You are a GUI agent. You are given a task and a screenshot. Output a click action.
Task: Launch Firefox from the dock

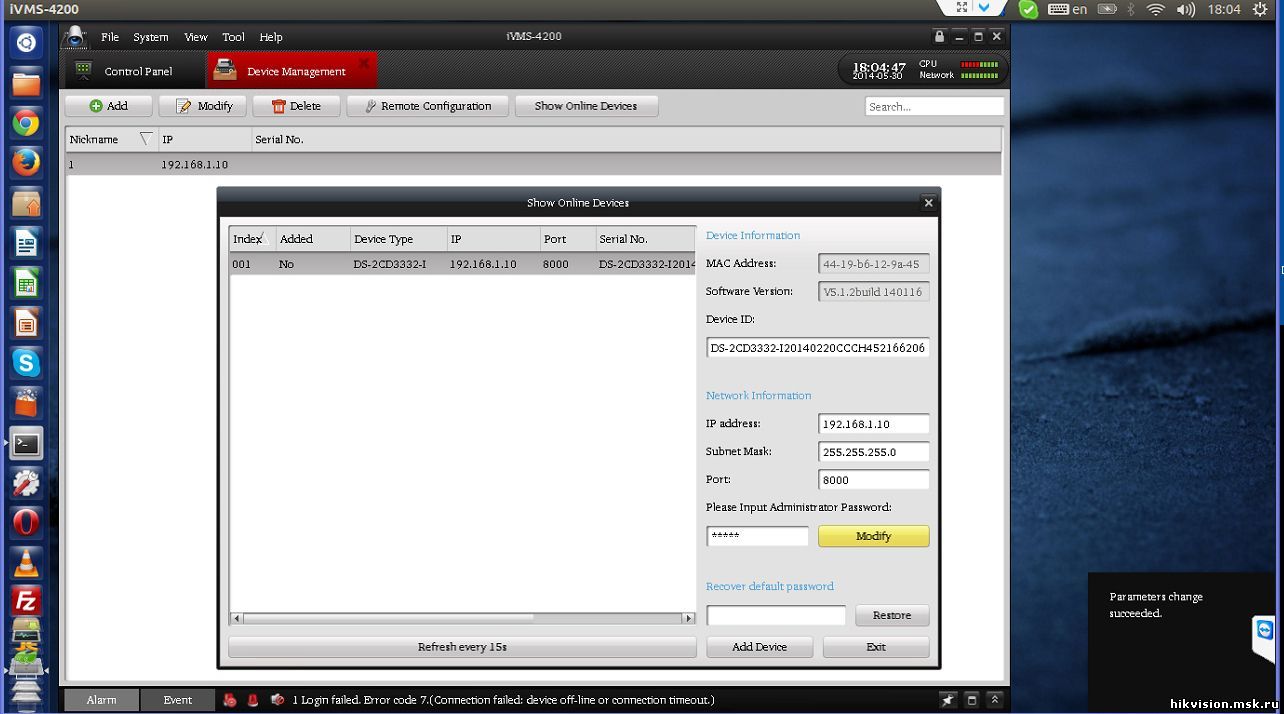coord(26,162)
